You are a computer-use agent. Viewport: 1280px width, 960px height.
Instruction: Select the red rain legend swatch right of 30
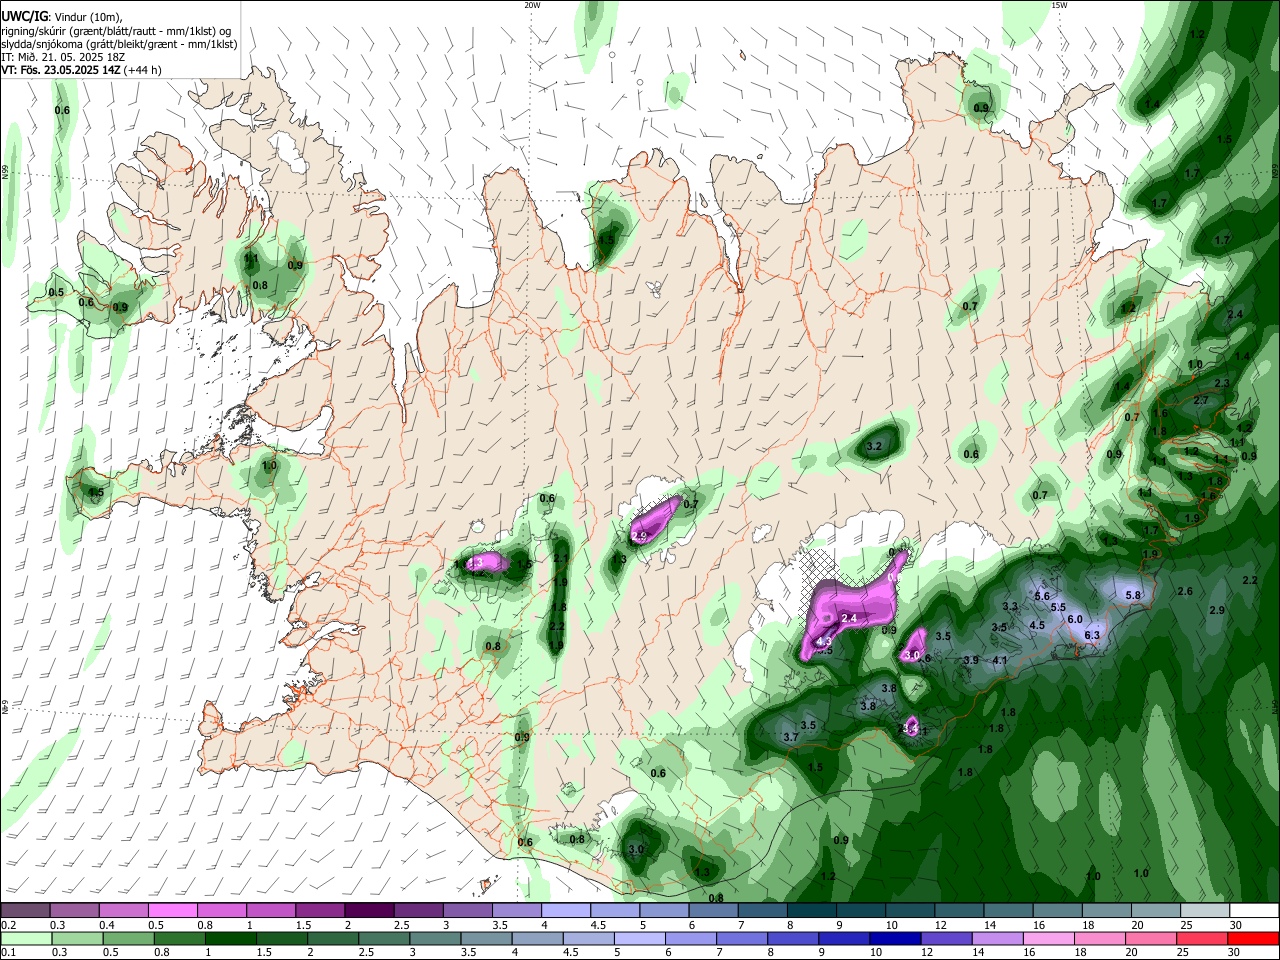(x=1253, y=938)
